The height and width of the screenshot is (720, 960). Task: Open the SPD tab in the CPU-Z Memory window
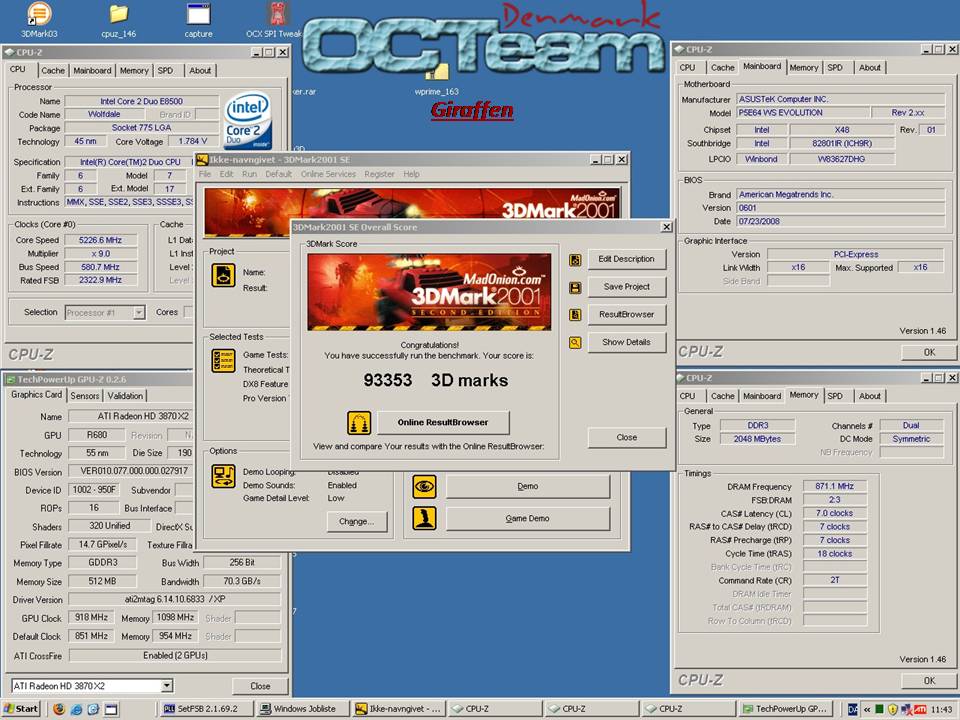tap(835, 396)
